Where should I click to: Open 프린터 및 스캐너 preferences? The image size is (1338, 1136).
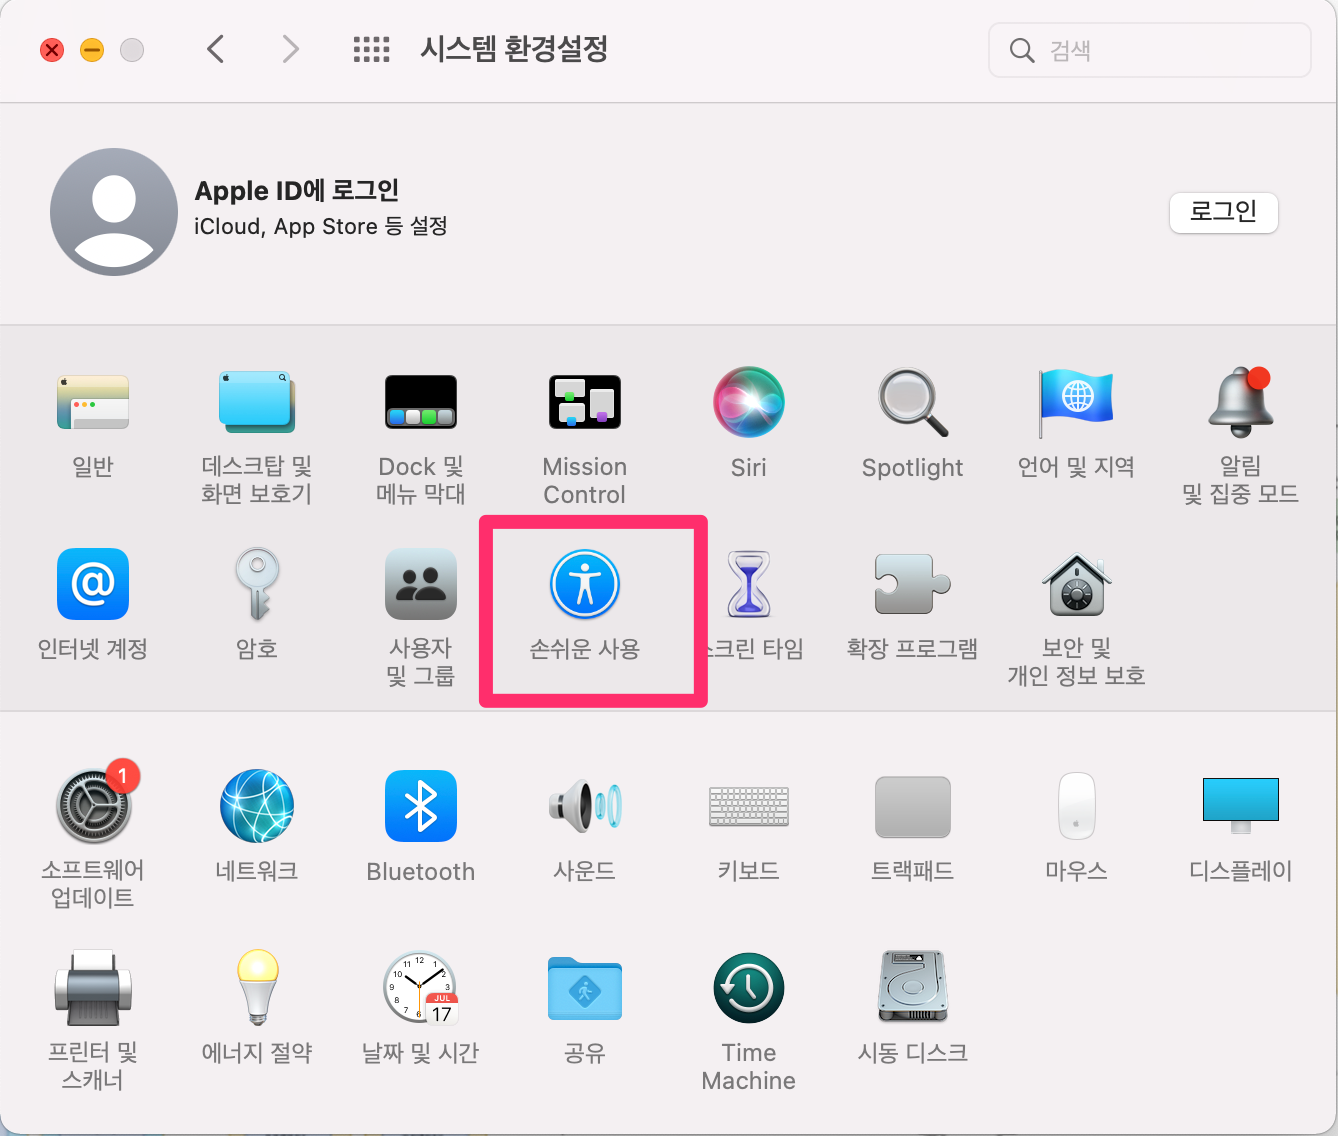pos(93,988)
